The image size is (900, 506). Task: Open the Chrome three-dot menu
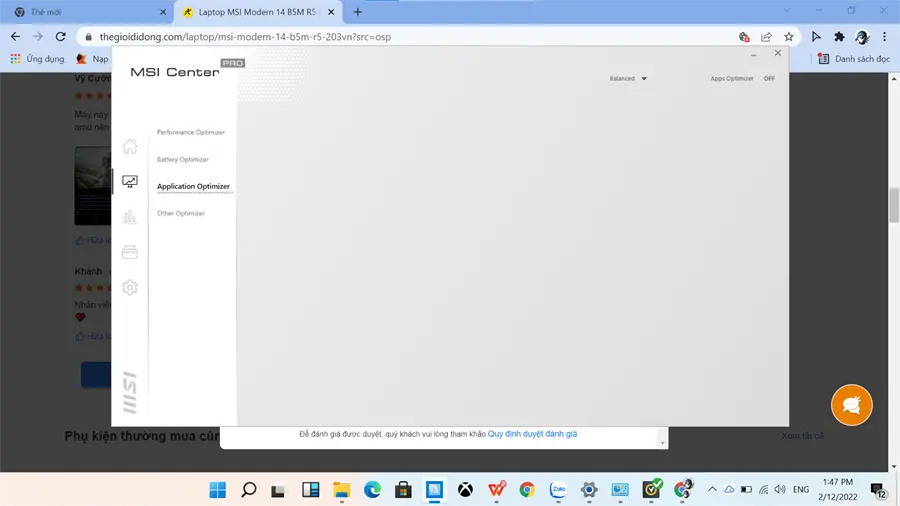(x=885, y=37)
